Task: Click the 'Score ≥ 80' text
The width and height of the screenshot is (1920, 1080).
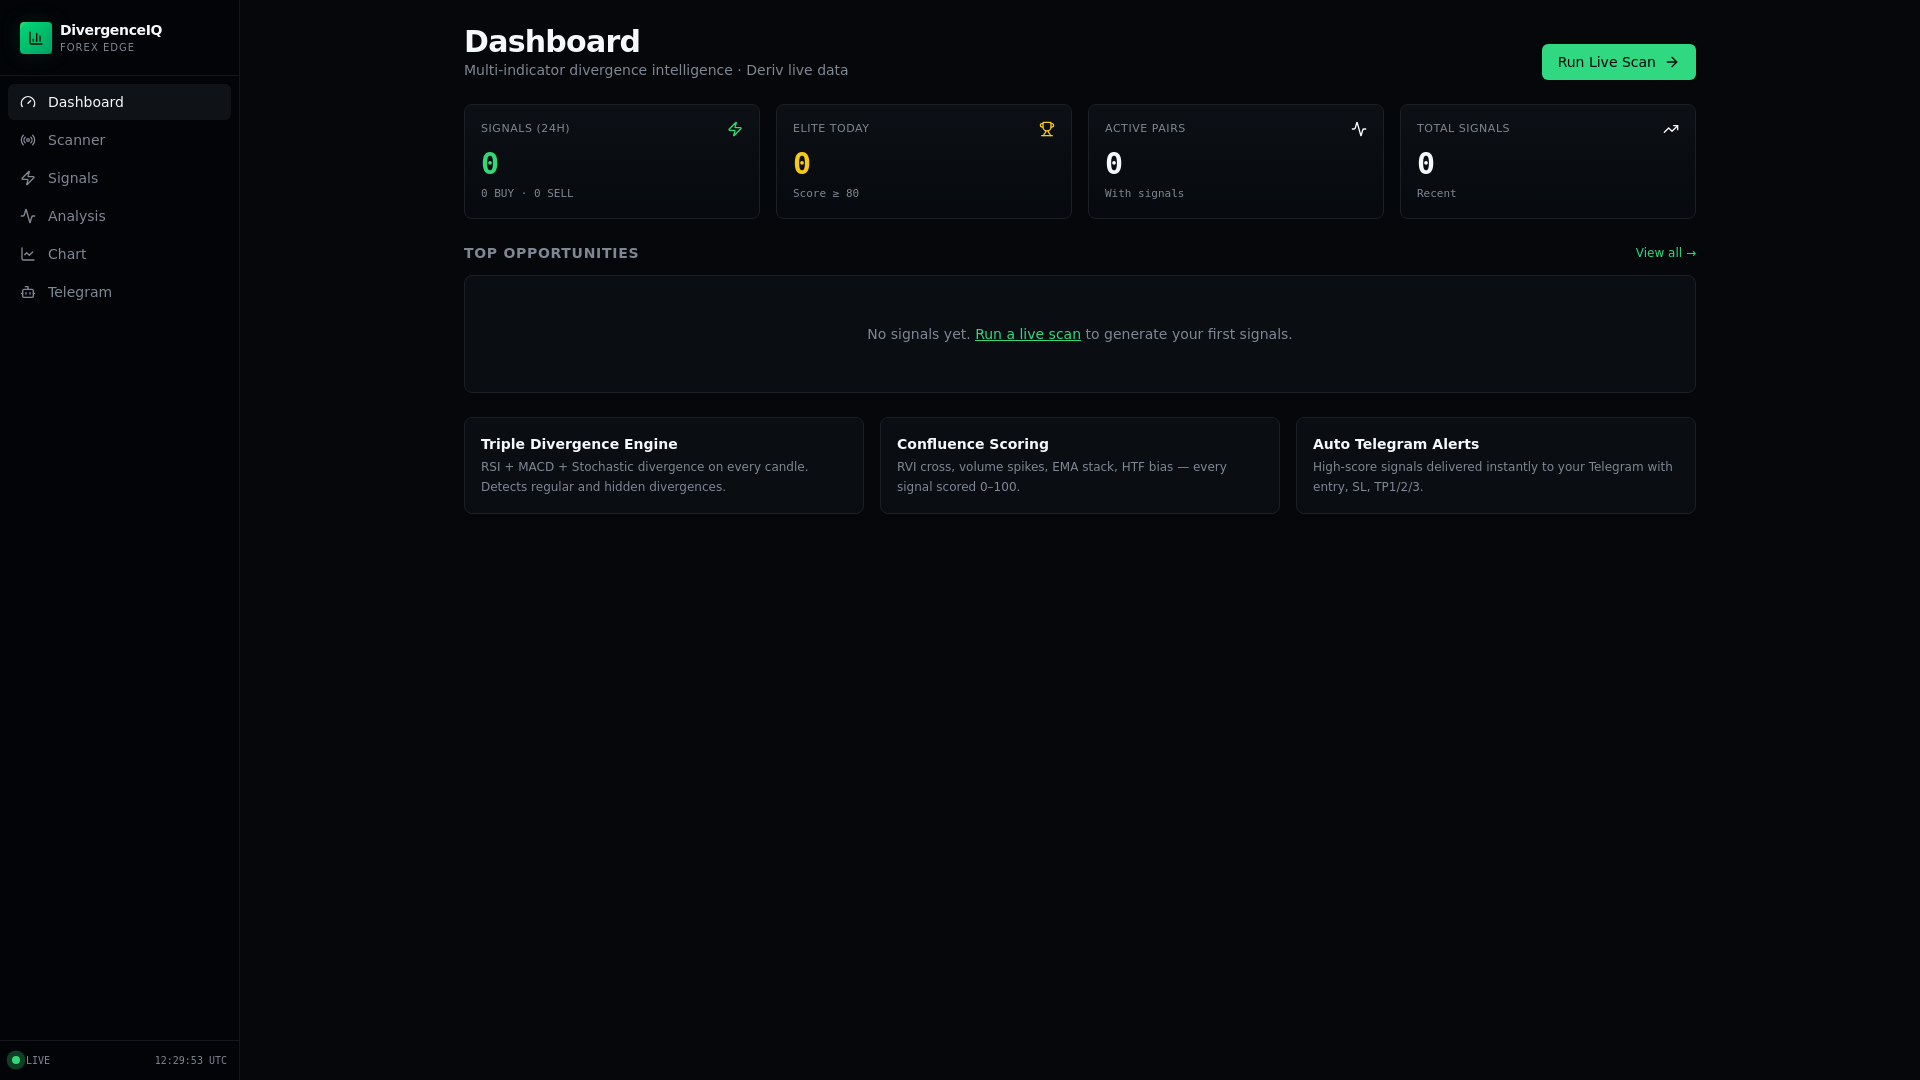Action: (x=826, y=194)
